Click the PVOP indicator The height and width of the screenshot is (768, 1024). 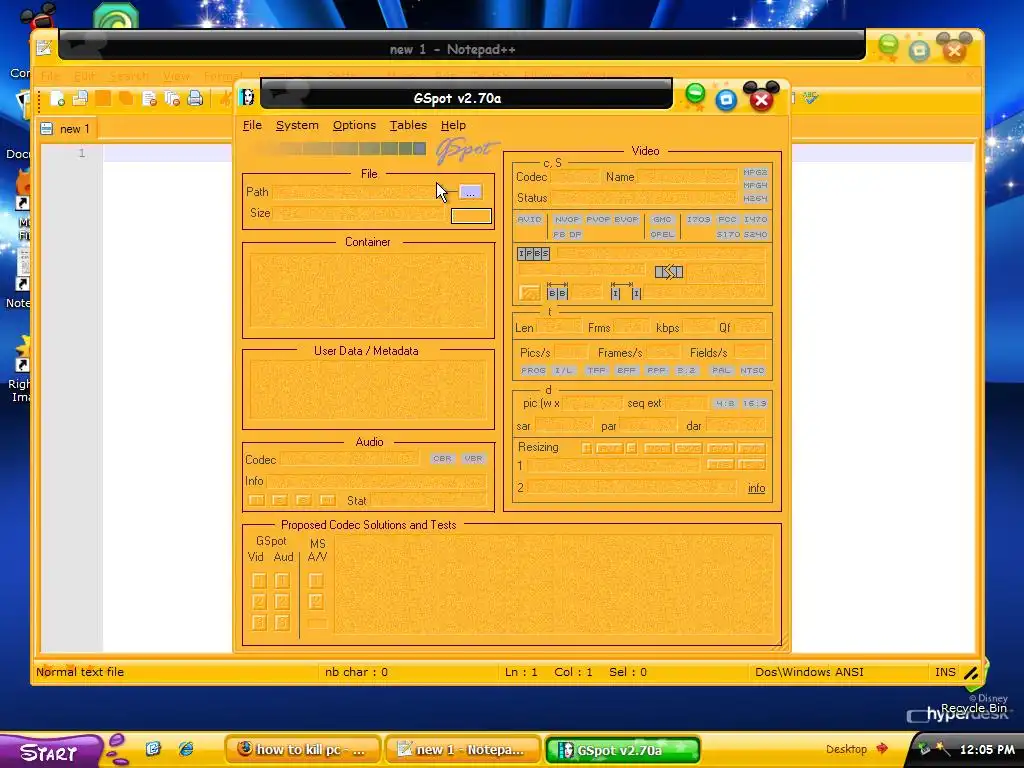[x=598, y=219]
